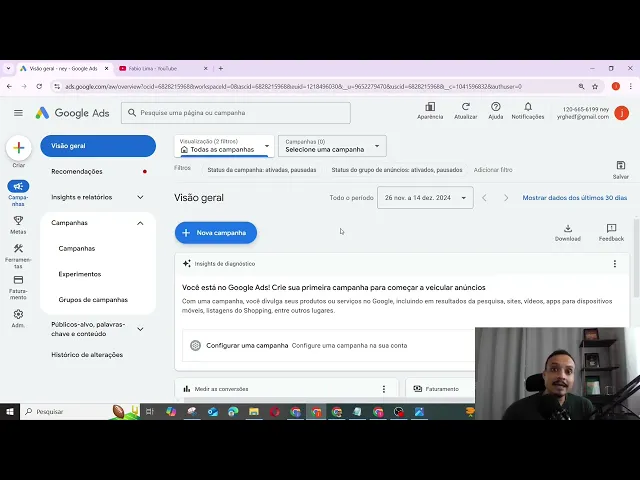This screenshot has height=480, width=640.
Task: Click Adicionar filtro
Action: click(493, 170)
